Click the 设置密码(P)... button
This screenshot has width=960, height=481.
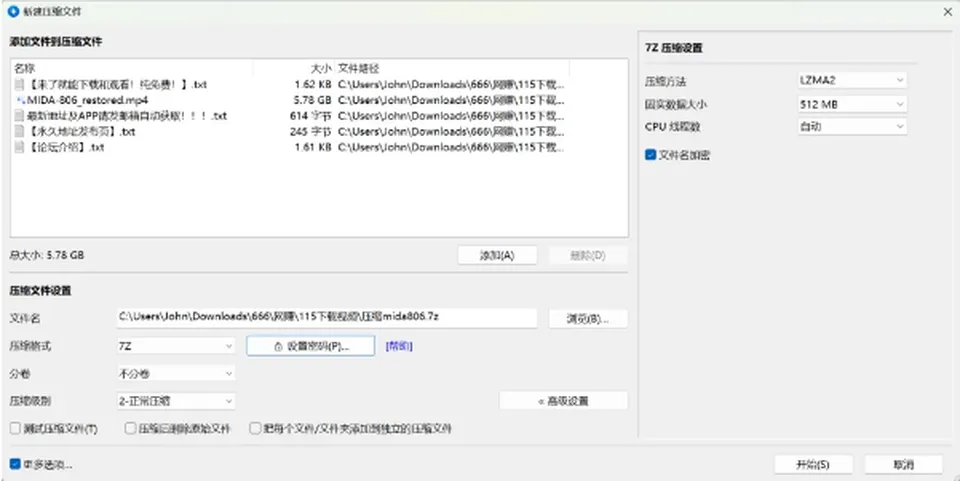point(310,346)
